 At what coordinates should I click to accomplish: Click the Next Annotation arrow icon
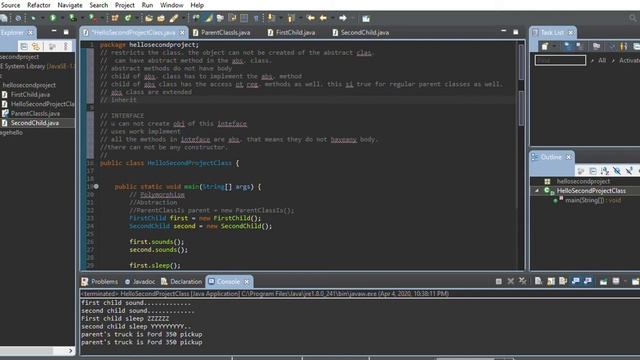271,18
